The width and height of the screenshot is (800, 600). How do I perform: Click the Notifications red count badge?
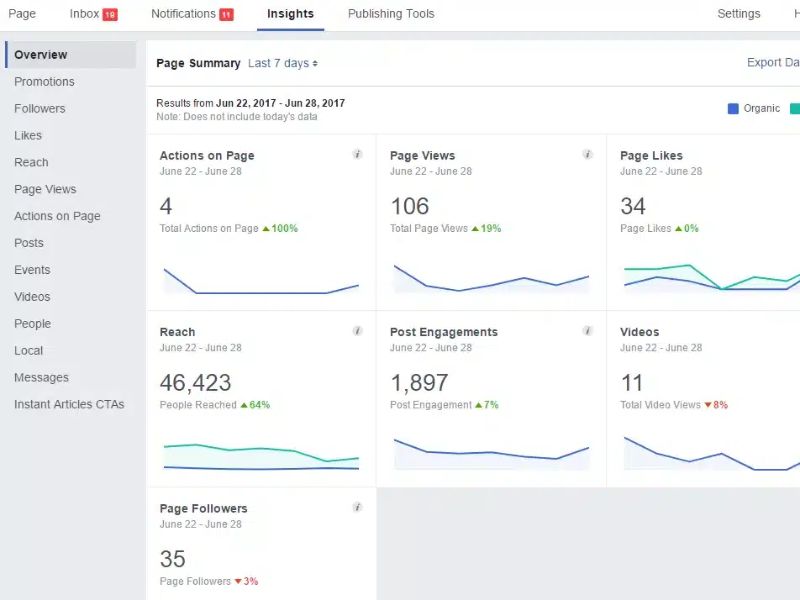pos(226,15)
